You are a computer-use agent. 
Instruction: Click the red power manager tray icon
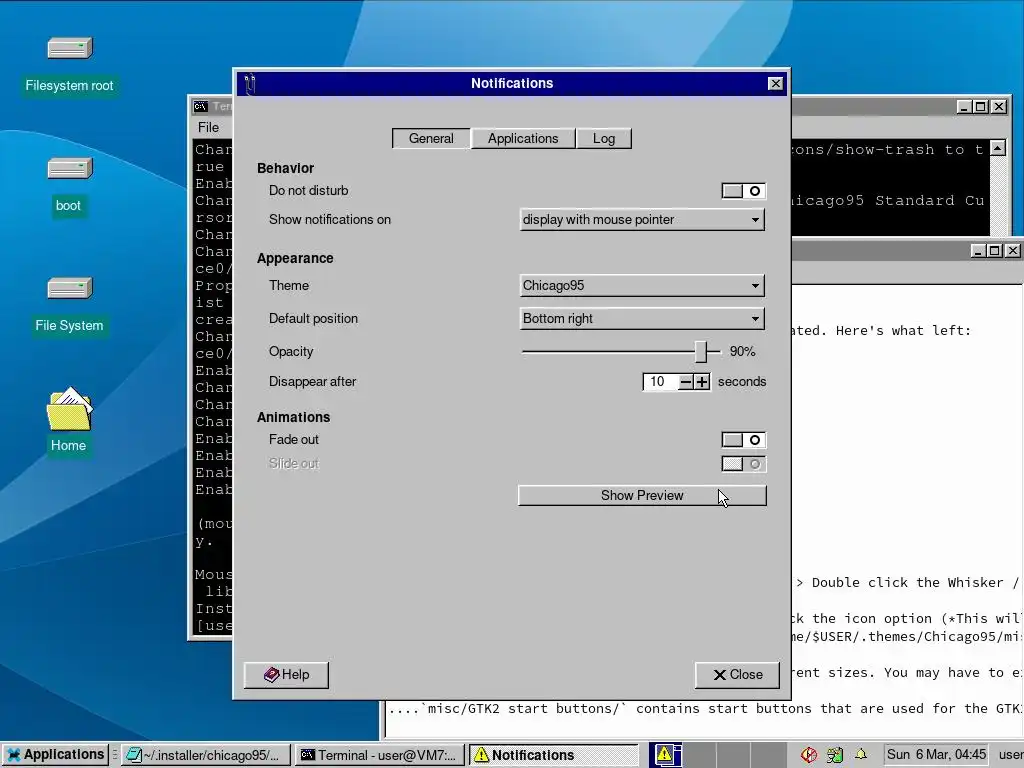pos(808,755)
